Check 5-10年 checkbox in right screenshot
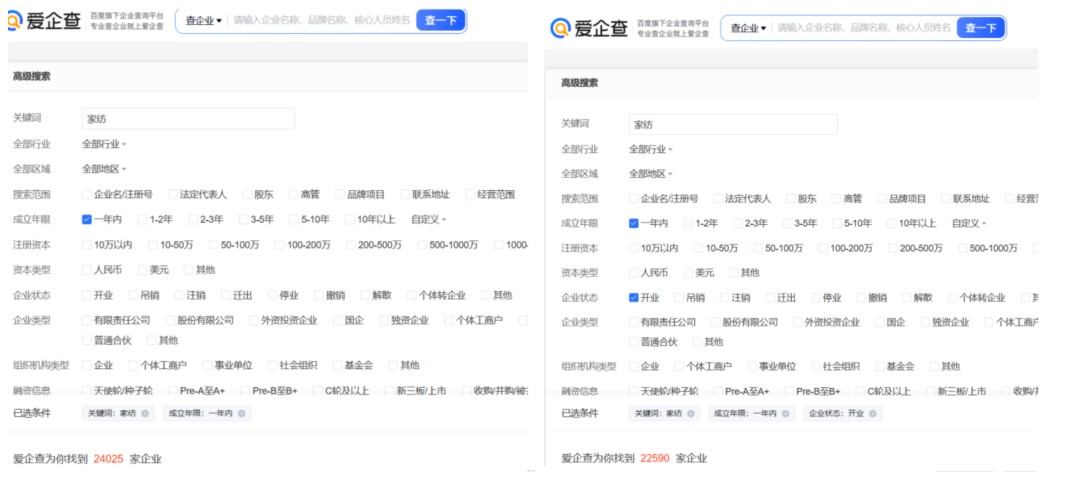Screen dimensions: 1080x480 point(838,223)
